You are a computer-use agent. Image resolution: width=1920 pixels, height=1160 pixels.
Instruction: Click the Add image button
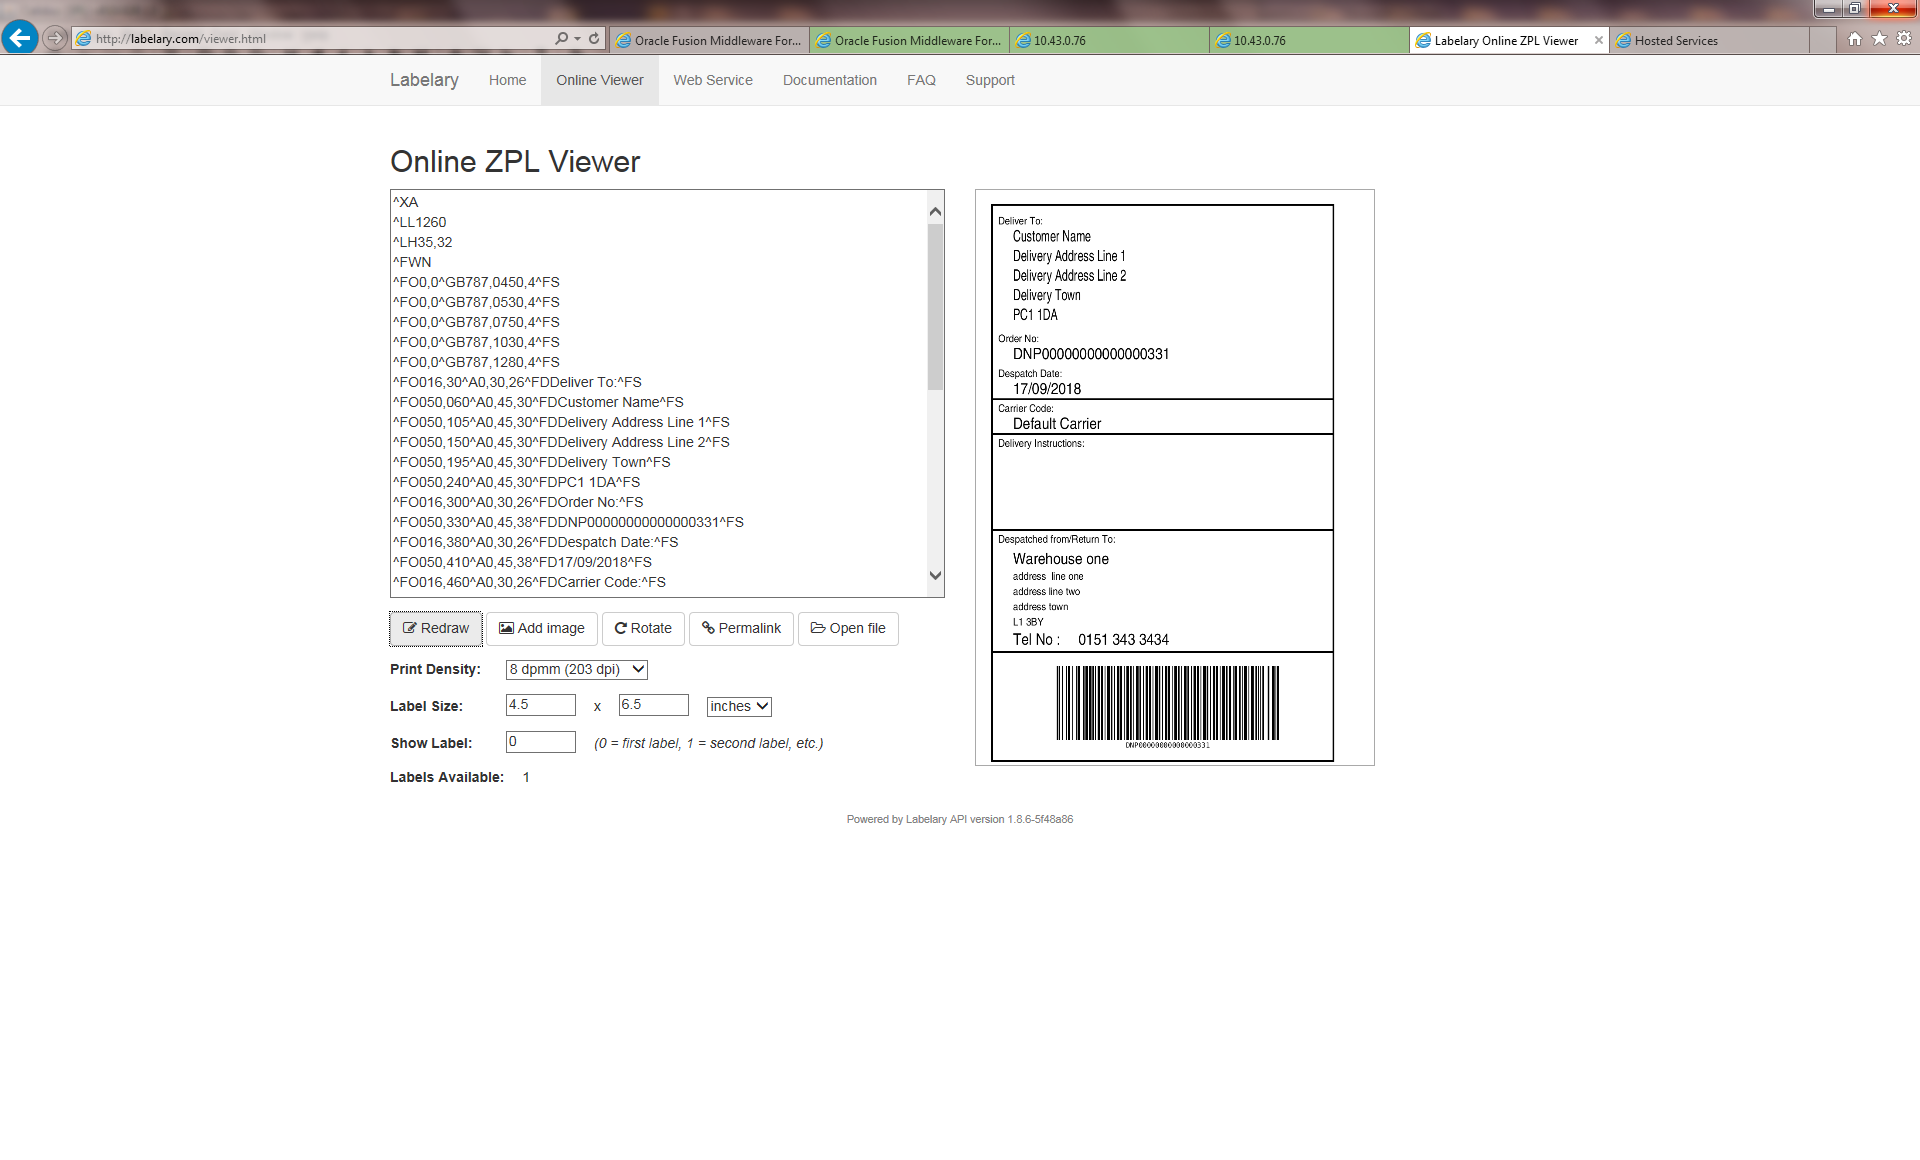pos(542,628)
